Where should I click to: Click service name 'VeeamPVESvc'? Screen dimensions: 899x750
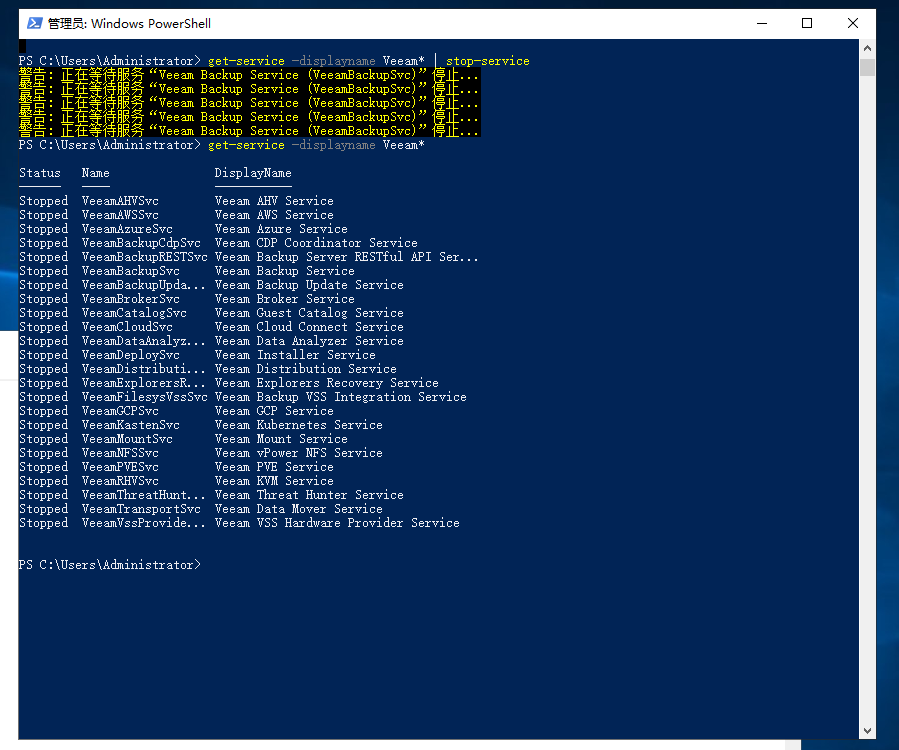point(120,467)
